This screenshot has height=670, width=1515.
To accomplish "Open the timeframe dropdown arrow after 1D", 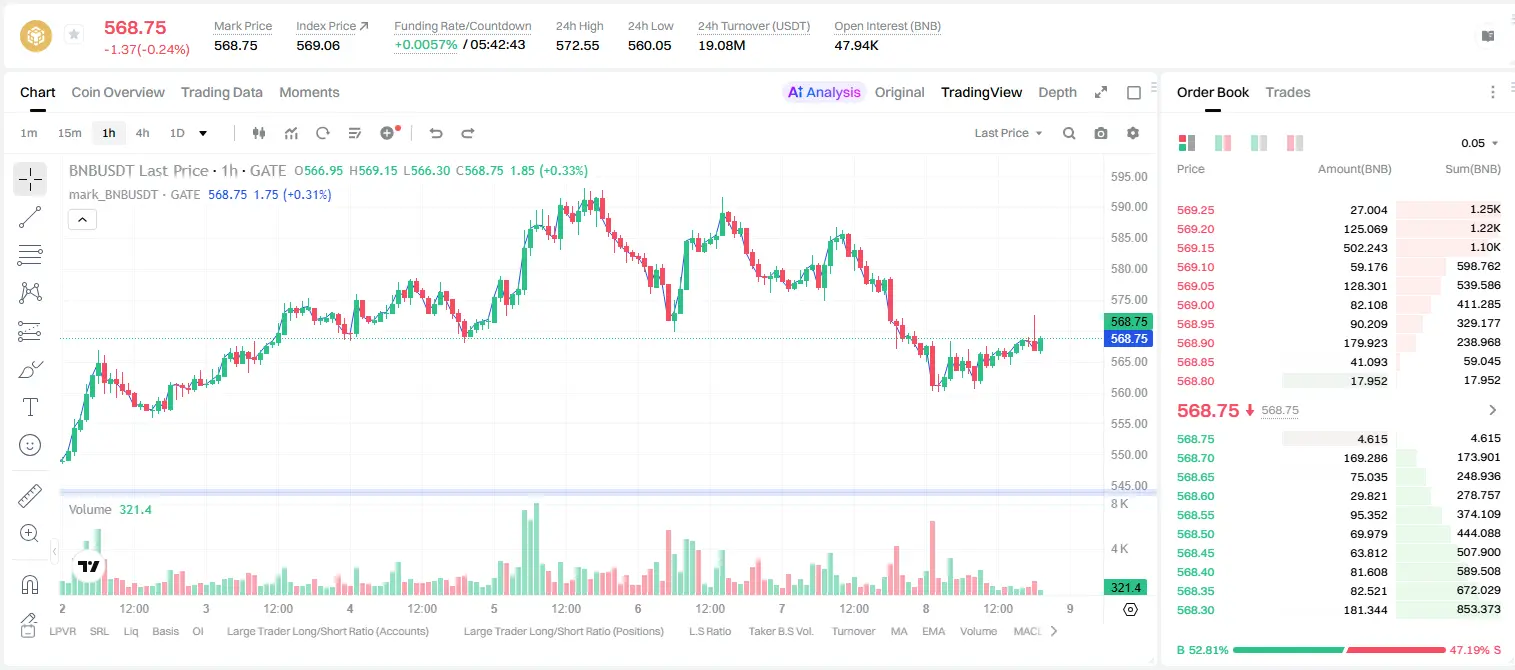I will click(203, 133).
